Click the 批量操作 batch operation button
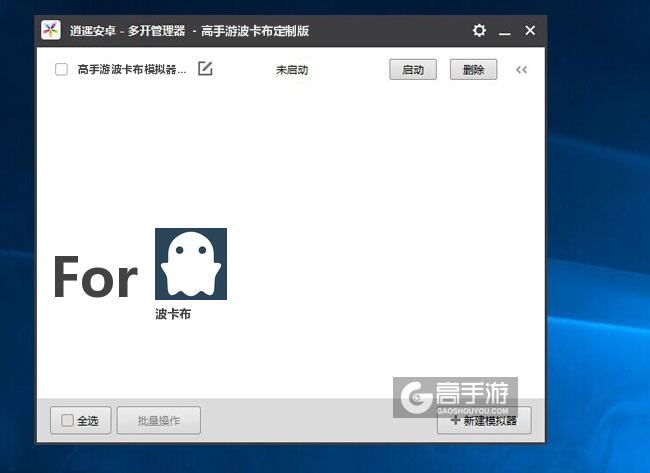The width and height of the screenshot is (650, 473). [159, 420]
